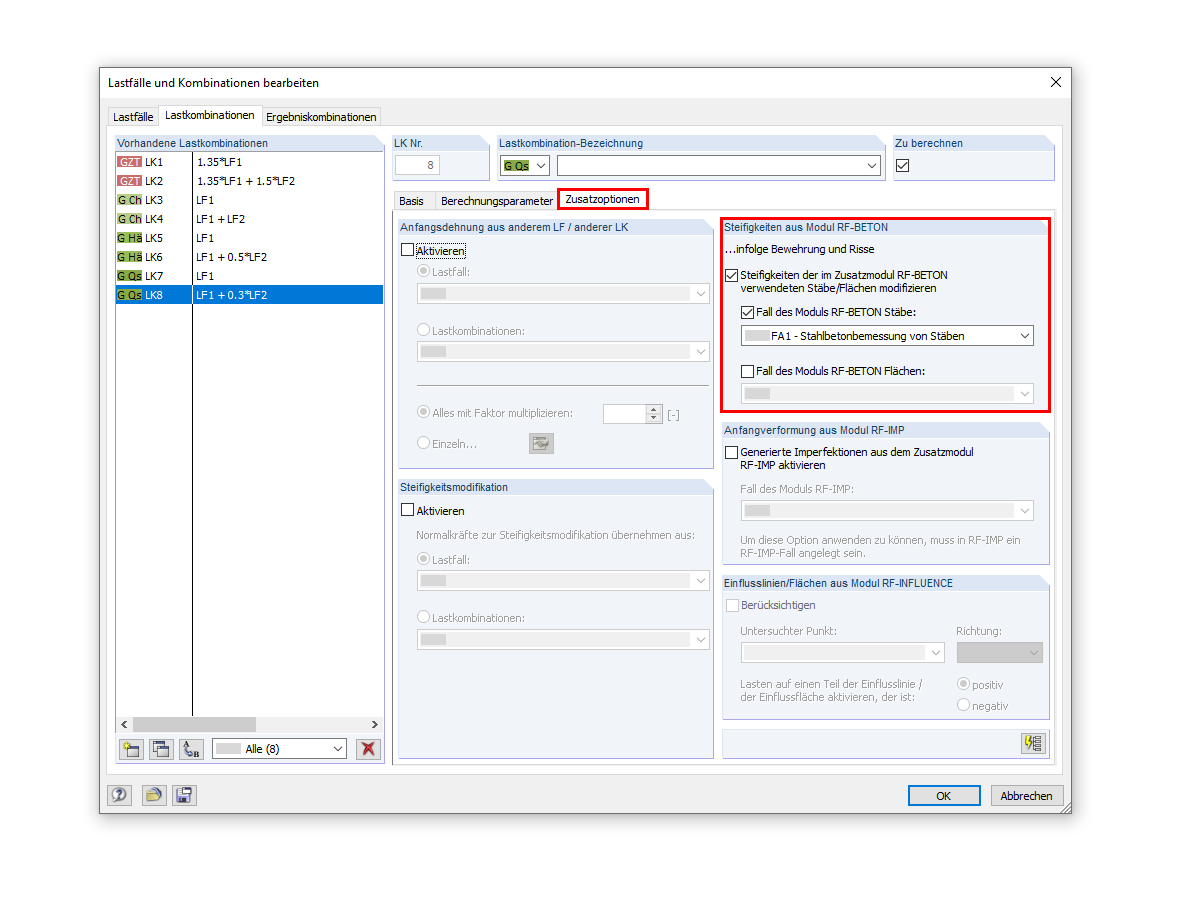
Task: Increase factor with spinner up arrow
Action: click(x=655, y=408)
